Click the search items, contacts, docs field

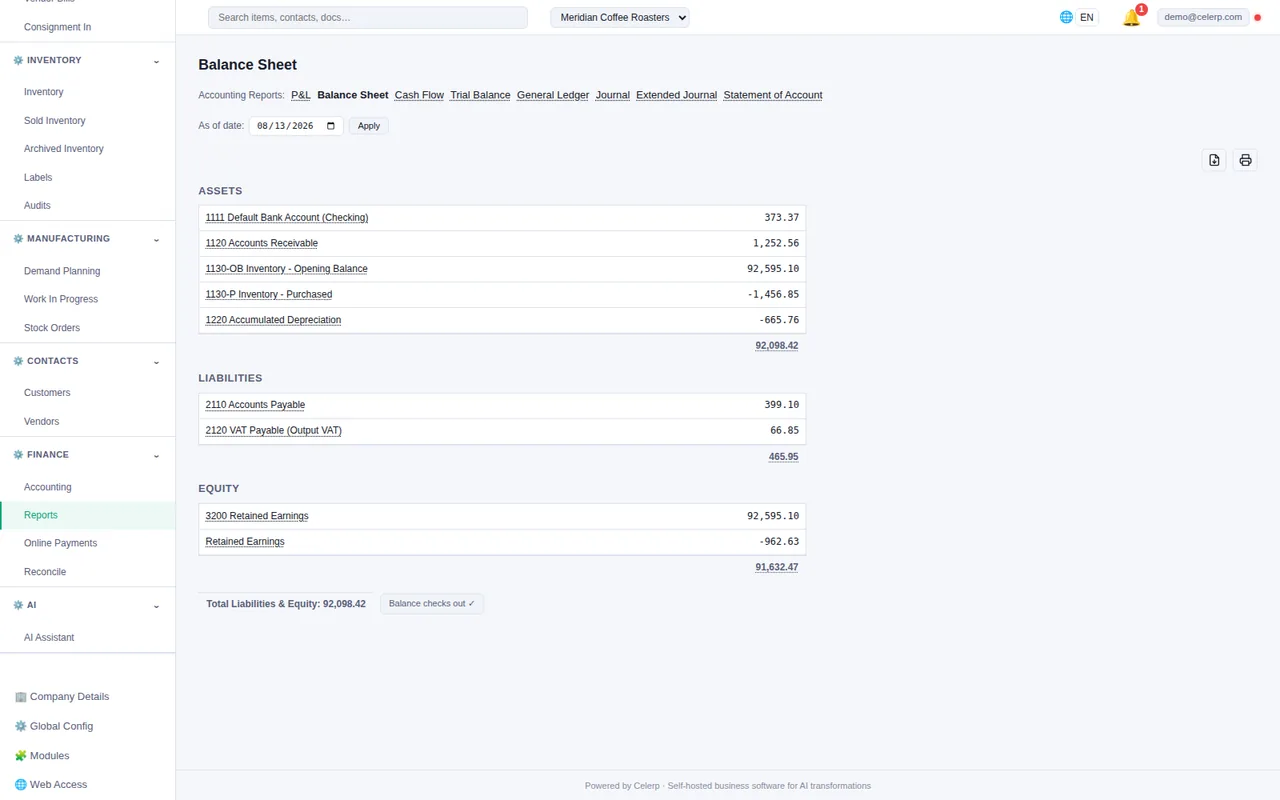[x=368, y=17]
